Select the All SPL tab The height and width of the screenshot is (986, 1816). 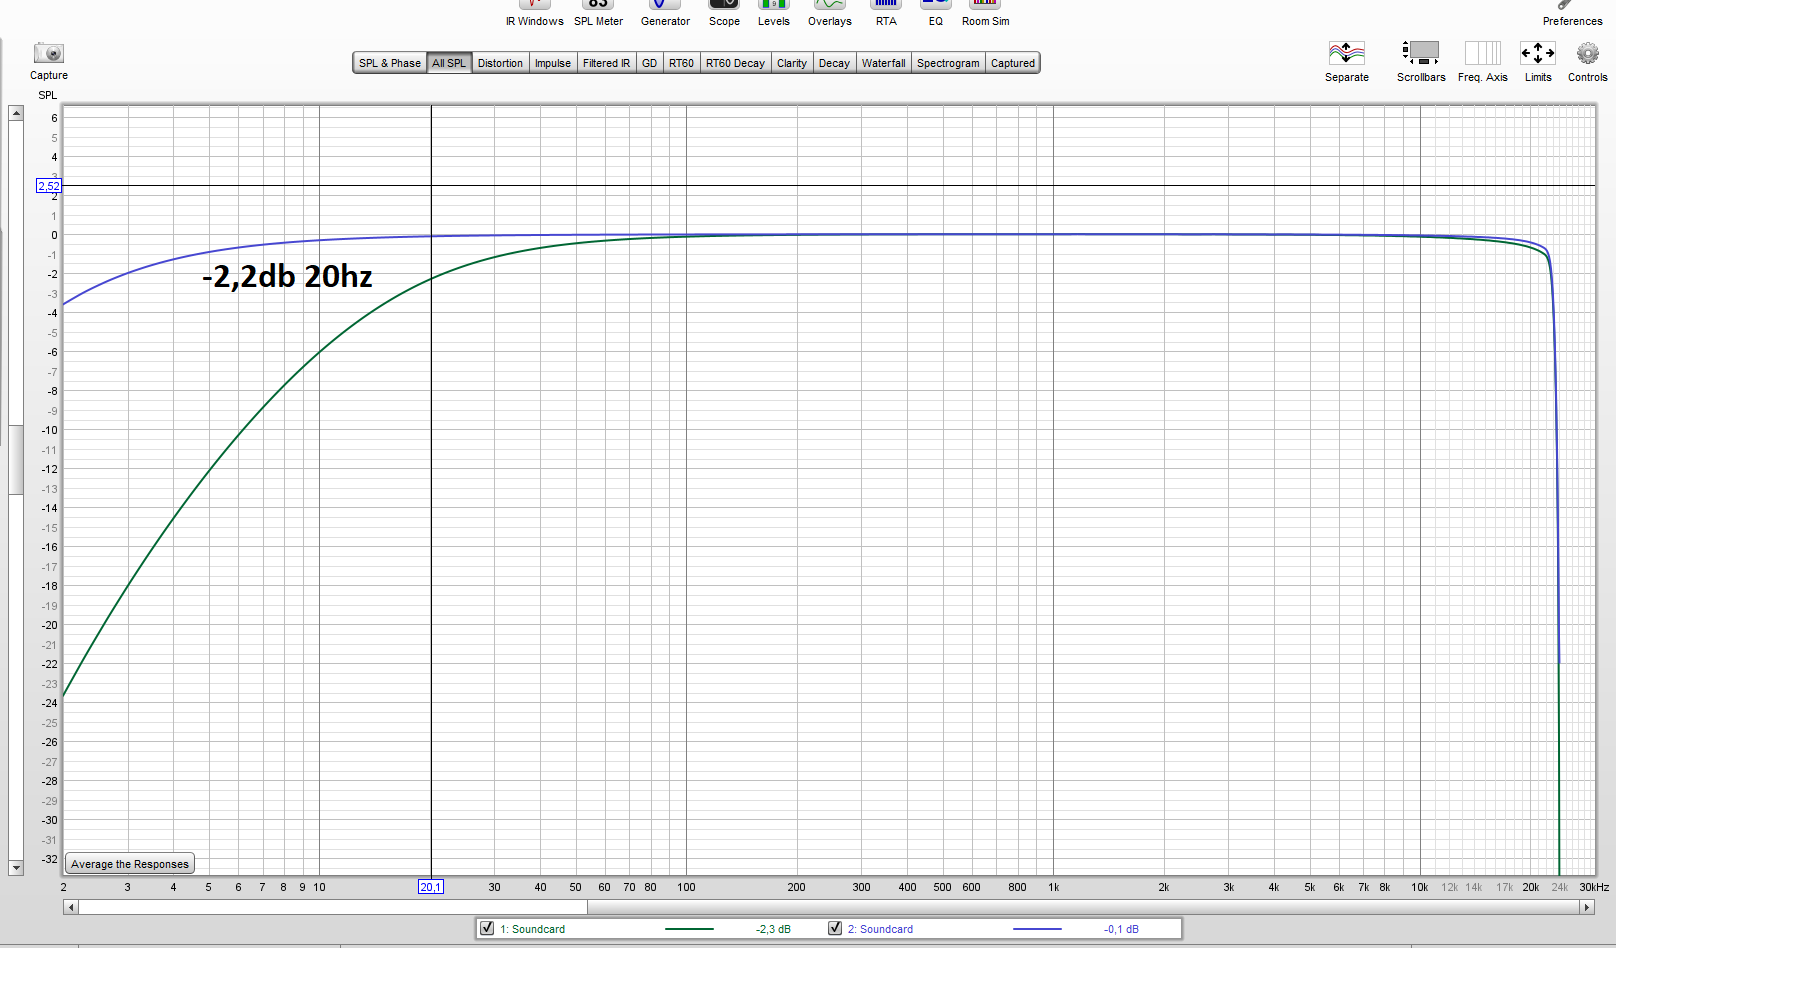tap(449, 63)
